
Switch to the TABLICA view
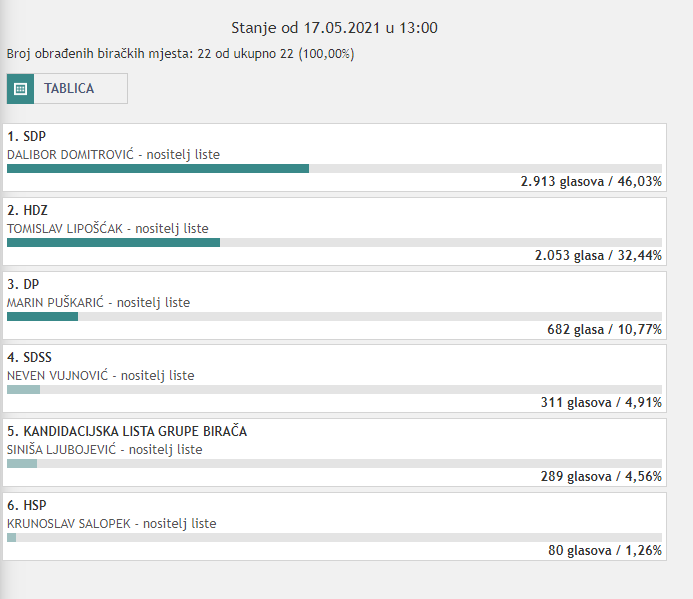(69, 88)
